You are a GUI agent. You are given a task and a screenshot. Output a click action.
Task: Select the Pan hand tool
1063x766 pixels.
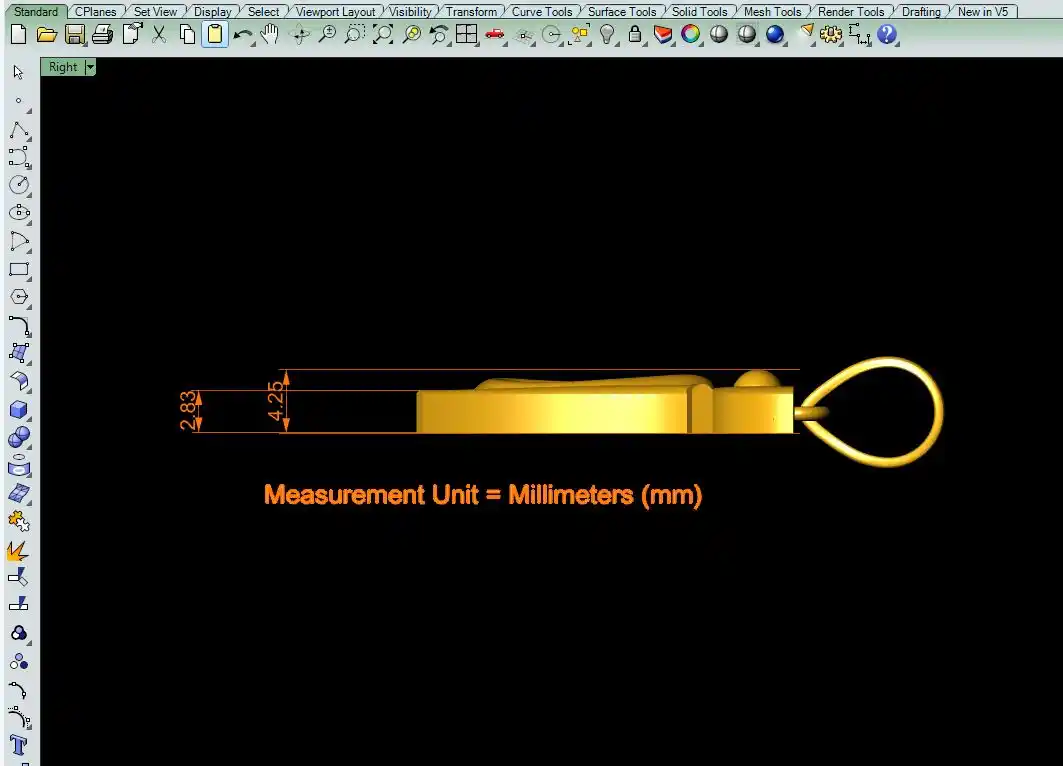(x=270, y=35)
